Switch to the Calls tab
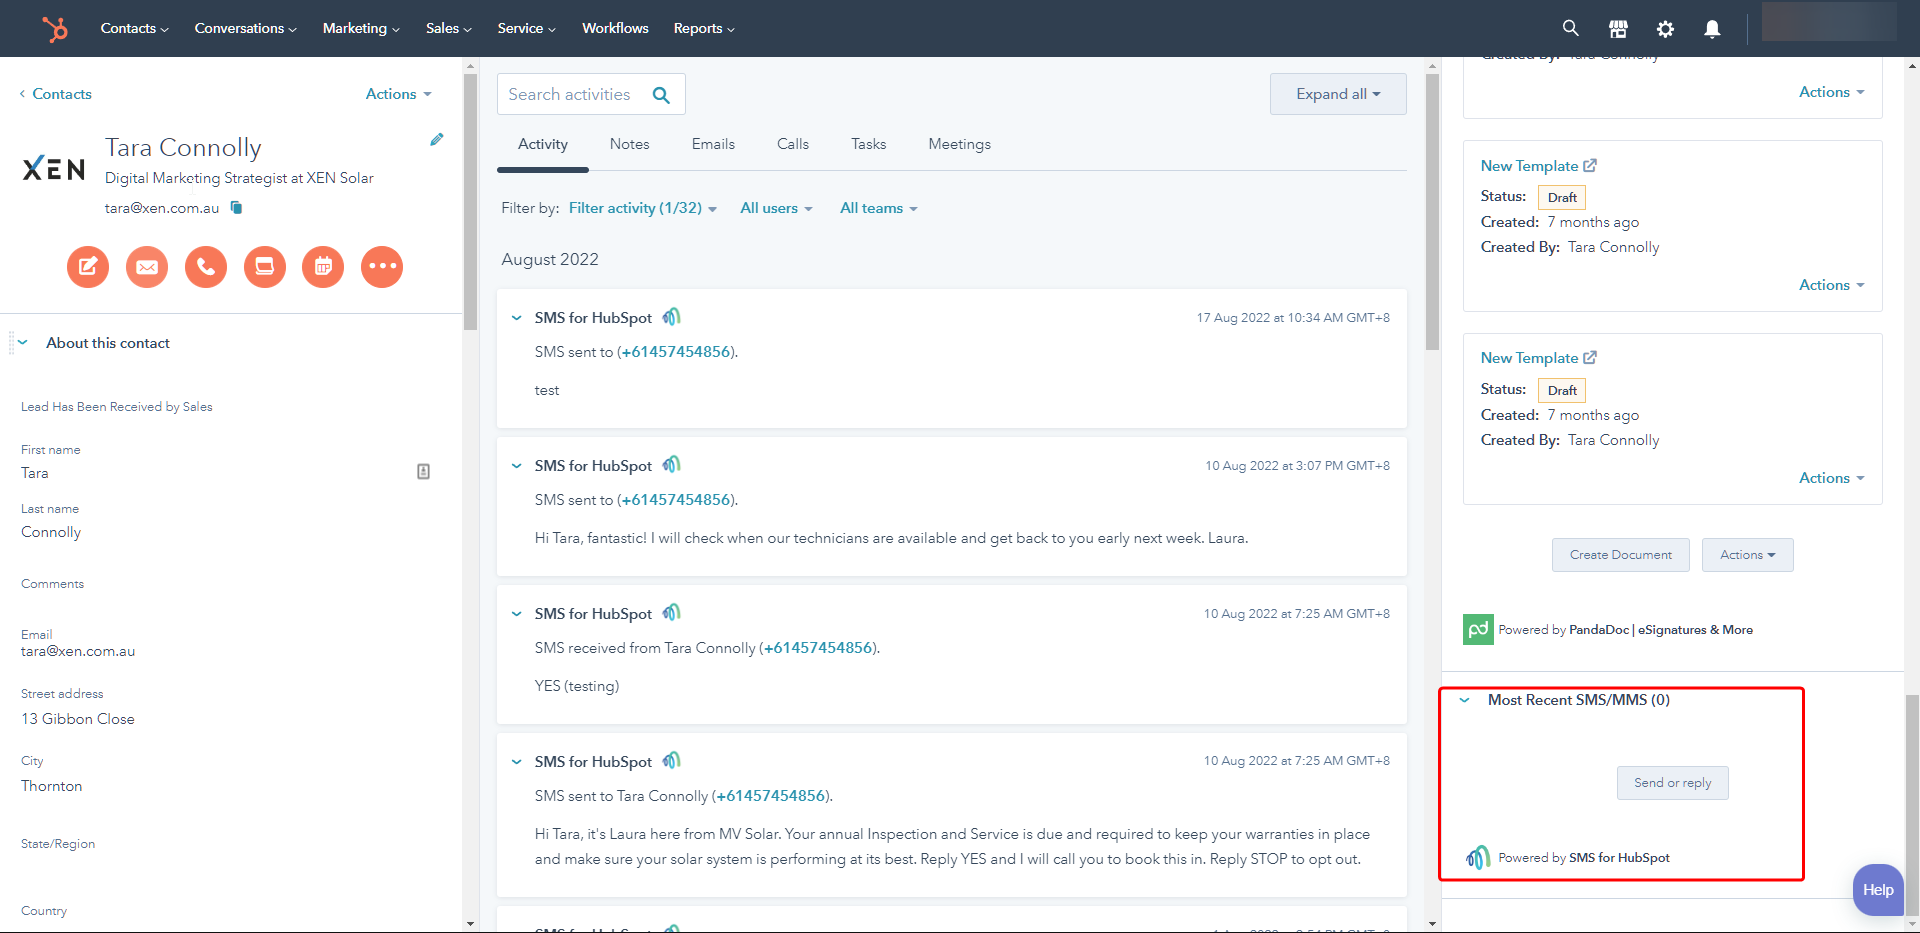The width and height of the screenshot is (1920, 933). pos(793,144)
